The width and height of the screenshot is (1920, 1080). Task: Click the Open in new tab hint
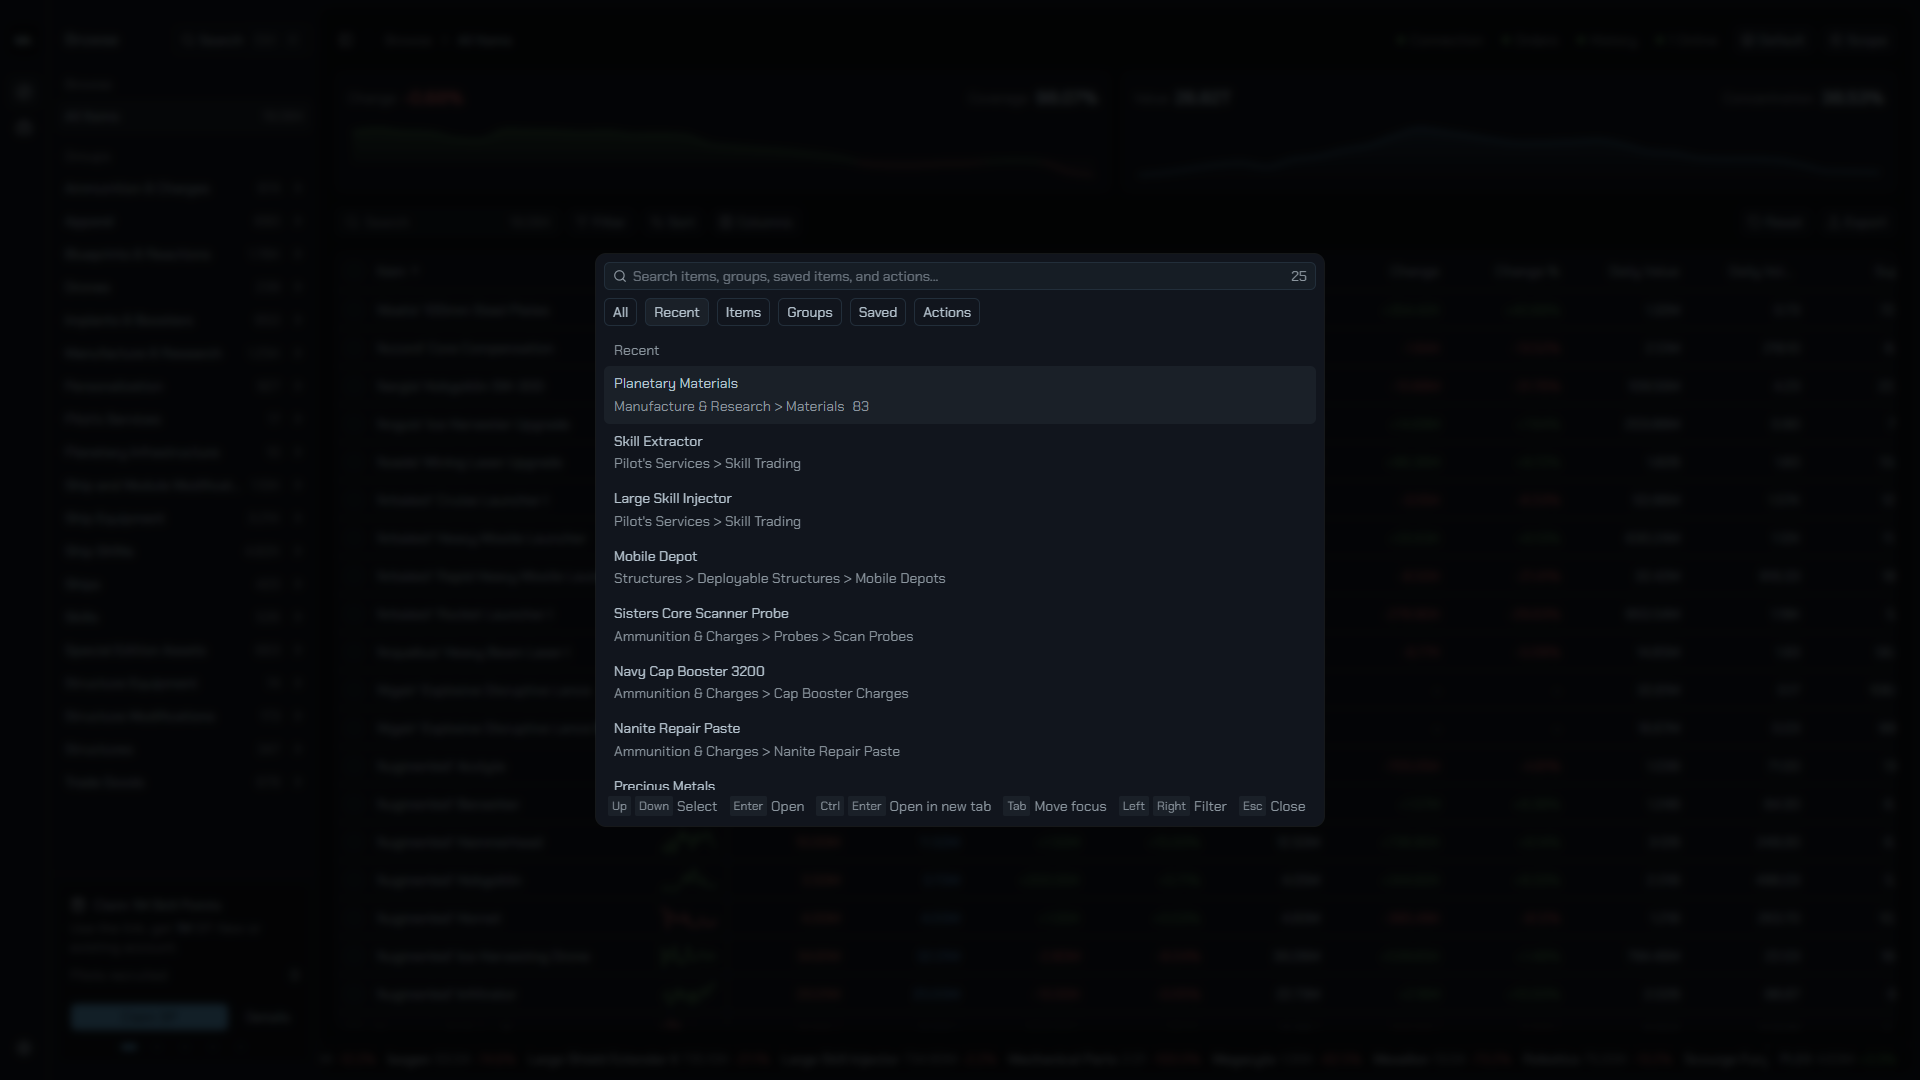point(904,806)
